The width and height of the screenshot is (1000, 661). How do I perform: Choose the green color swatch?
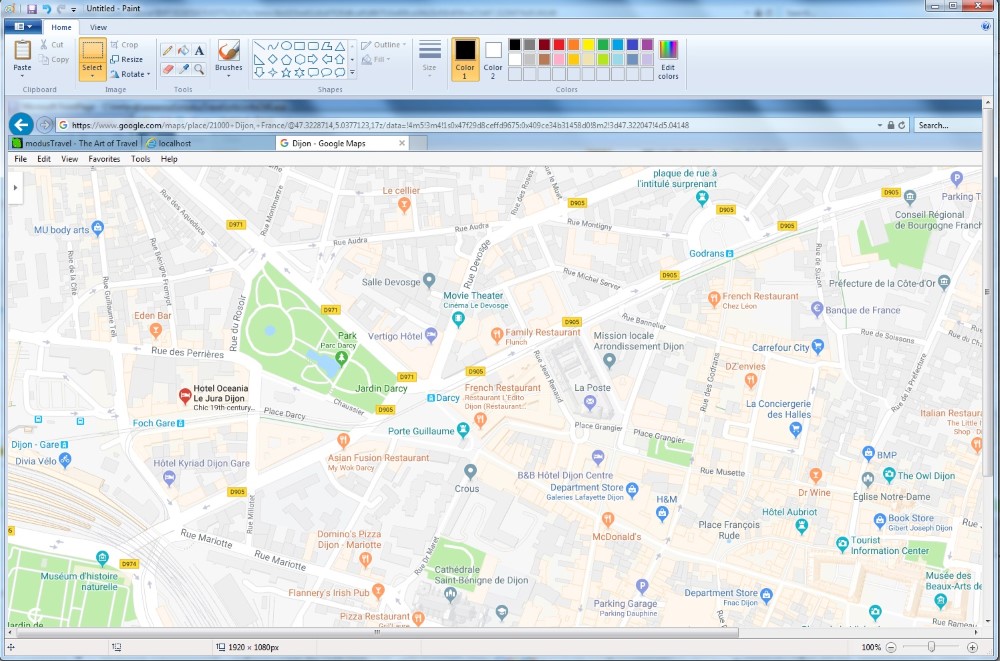(603, 44)
